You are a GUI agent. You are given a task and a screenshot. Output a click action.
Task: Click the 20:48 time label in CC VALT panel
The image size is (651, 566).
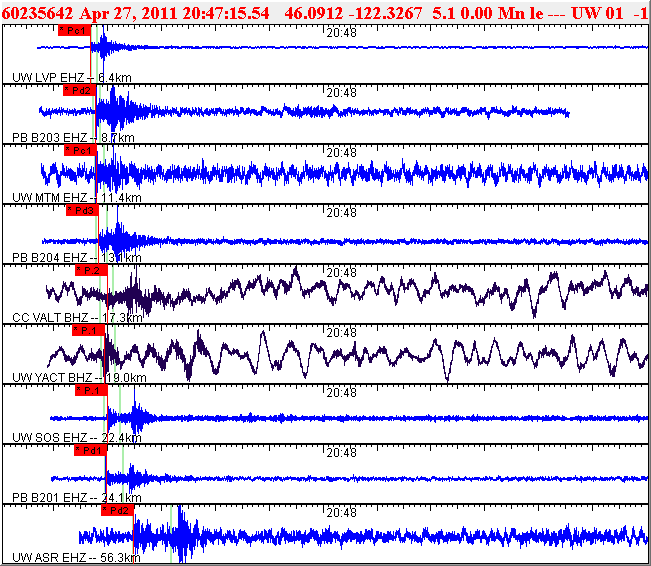pos(341,273)
